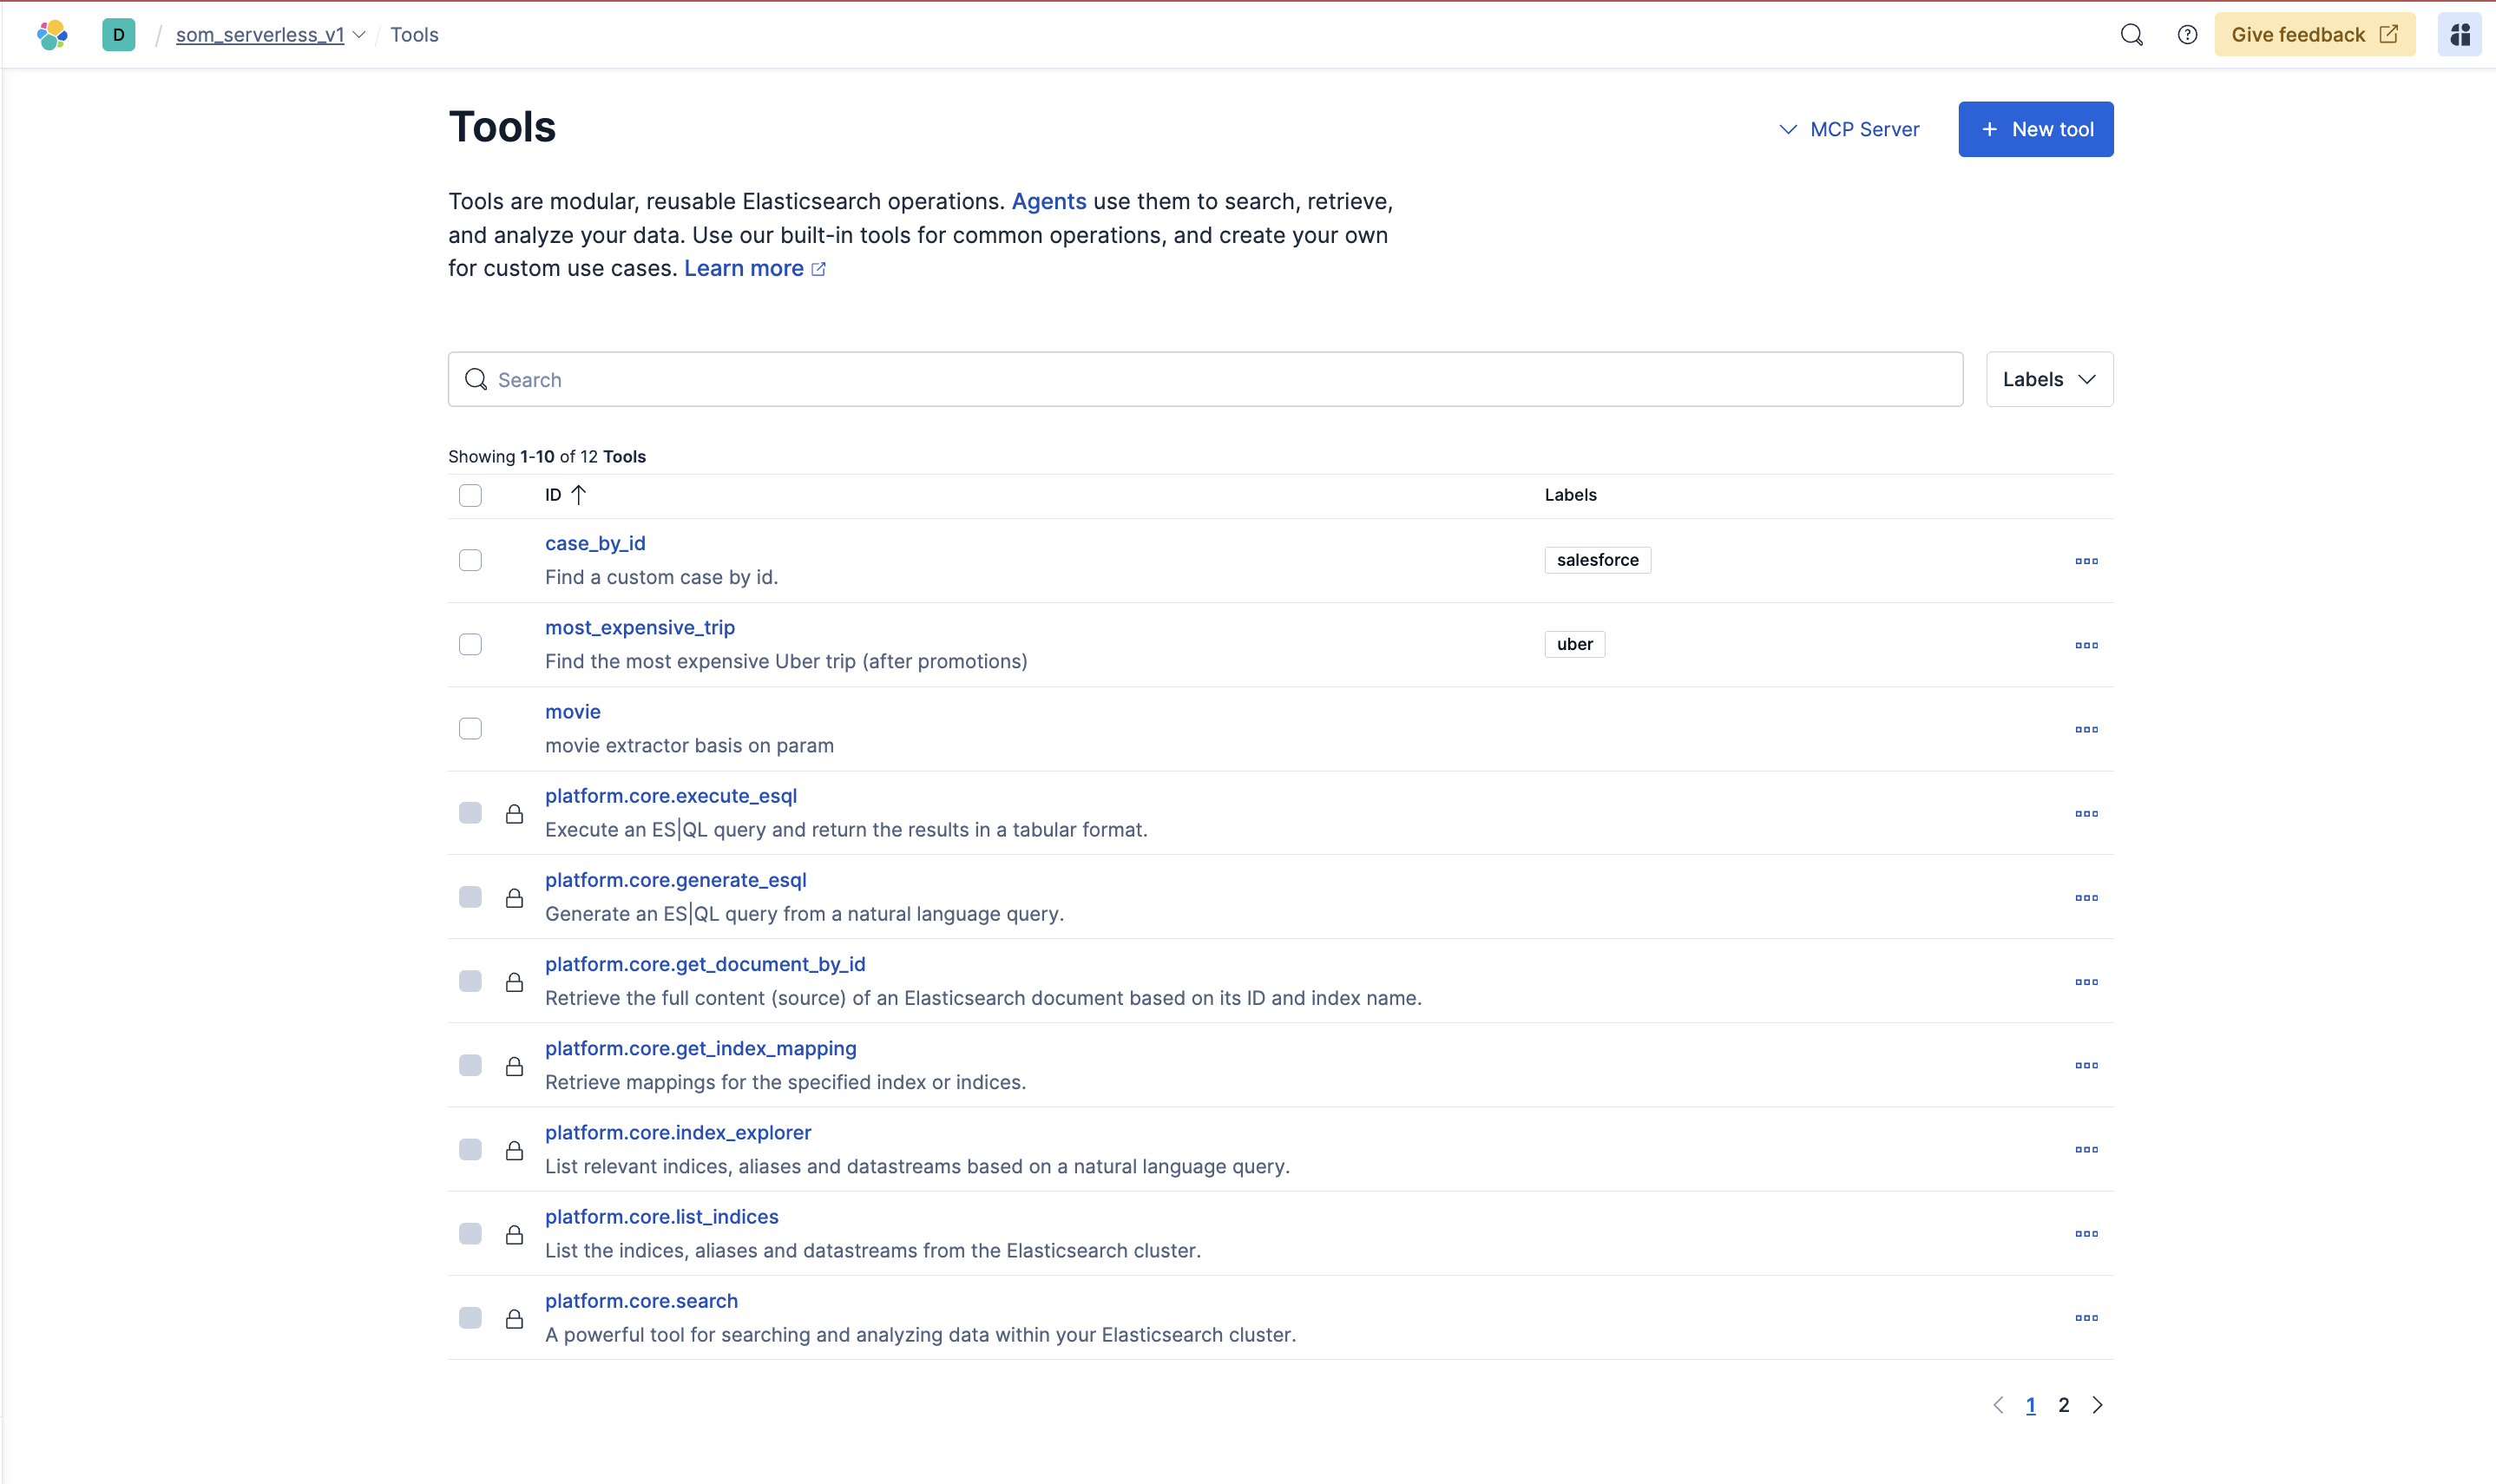Viewport: 2496px width, 1484px height.
Task: Click the sort arrow on the ID column
Action: [580, 494]
